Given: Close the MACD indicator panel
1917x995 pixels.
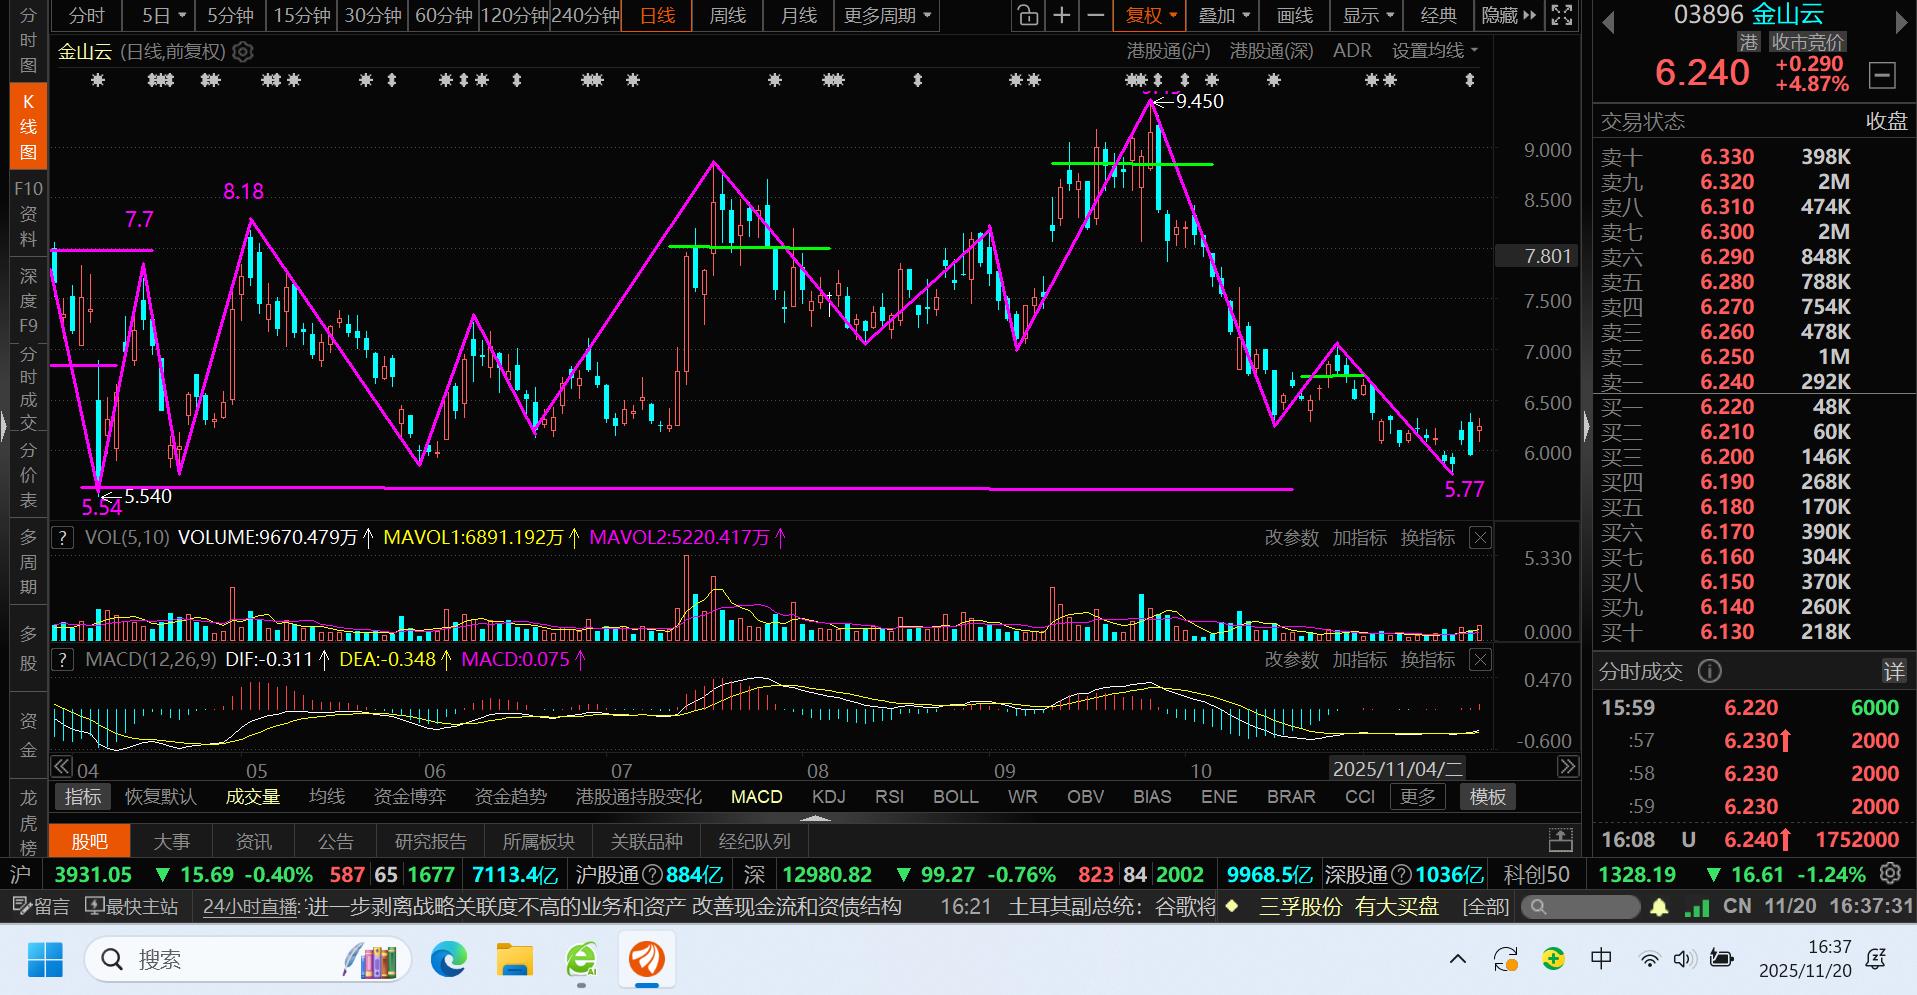Looking at the screenshot, I should pyautogui.click(x=1480, y=660).
